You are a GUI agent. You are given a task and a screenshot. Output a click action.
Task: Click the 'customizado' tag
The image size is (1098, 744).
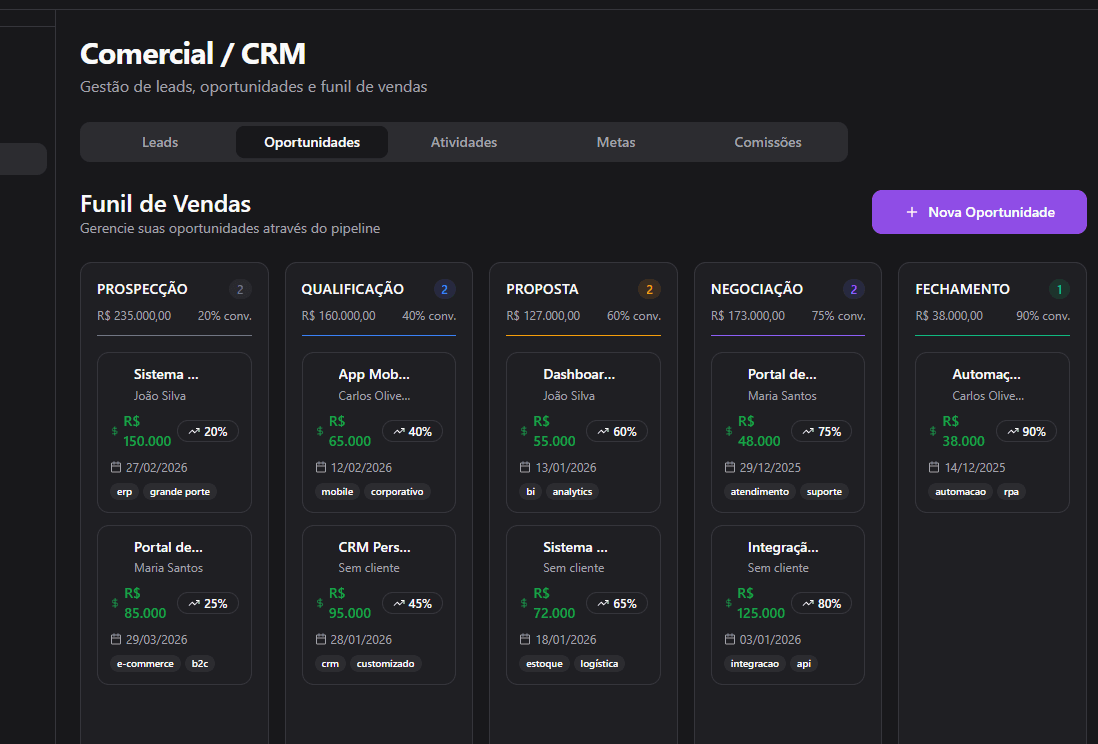(385, 663)
